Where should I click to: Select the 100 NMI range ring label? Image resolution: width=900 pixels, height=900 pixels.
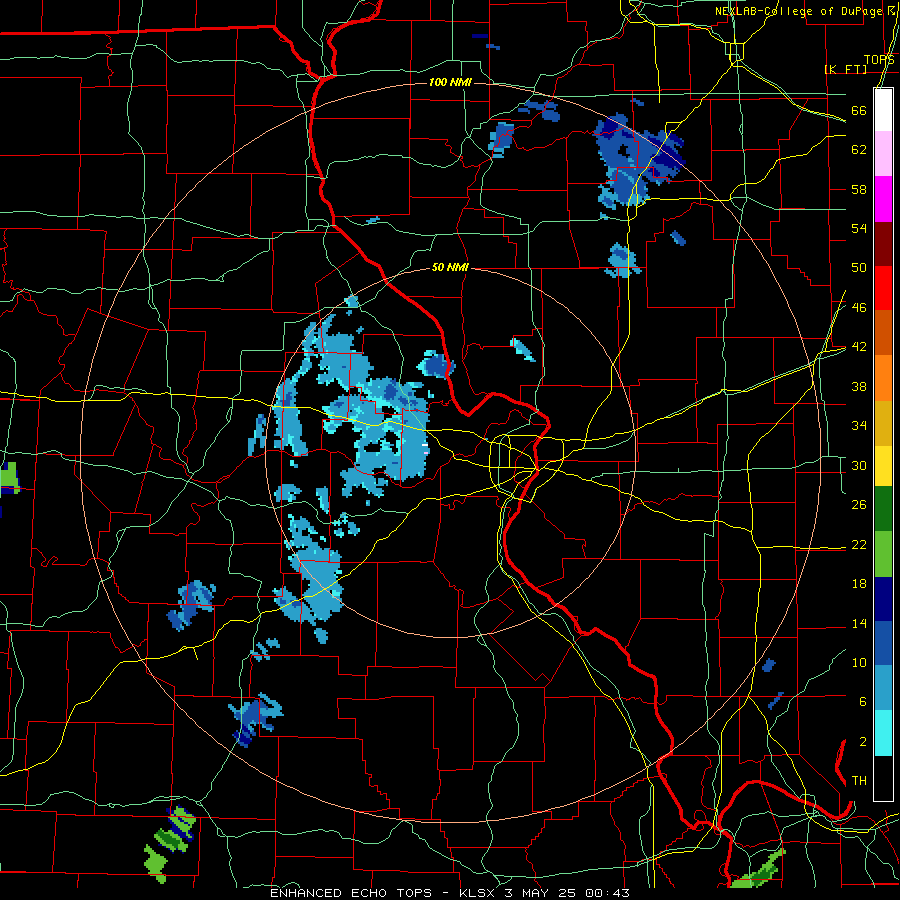(x=450, y=82)
